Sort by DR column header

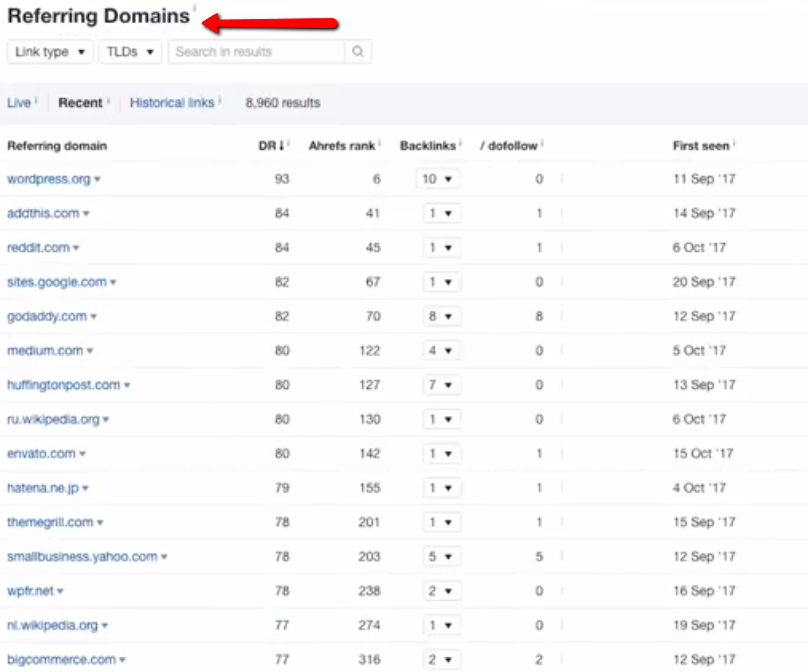(271, 146)
